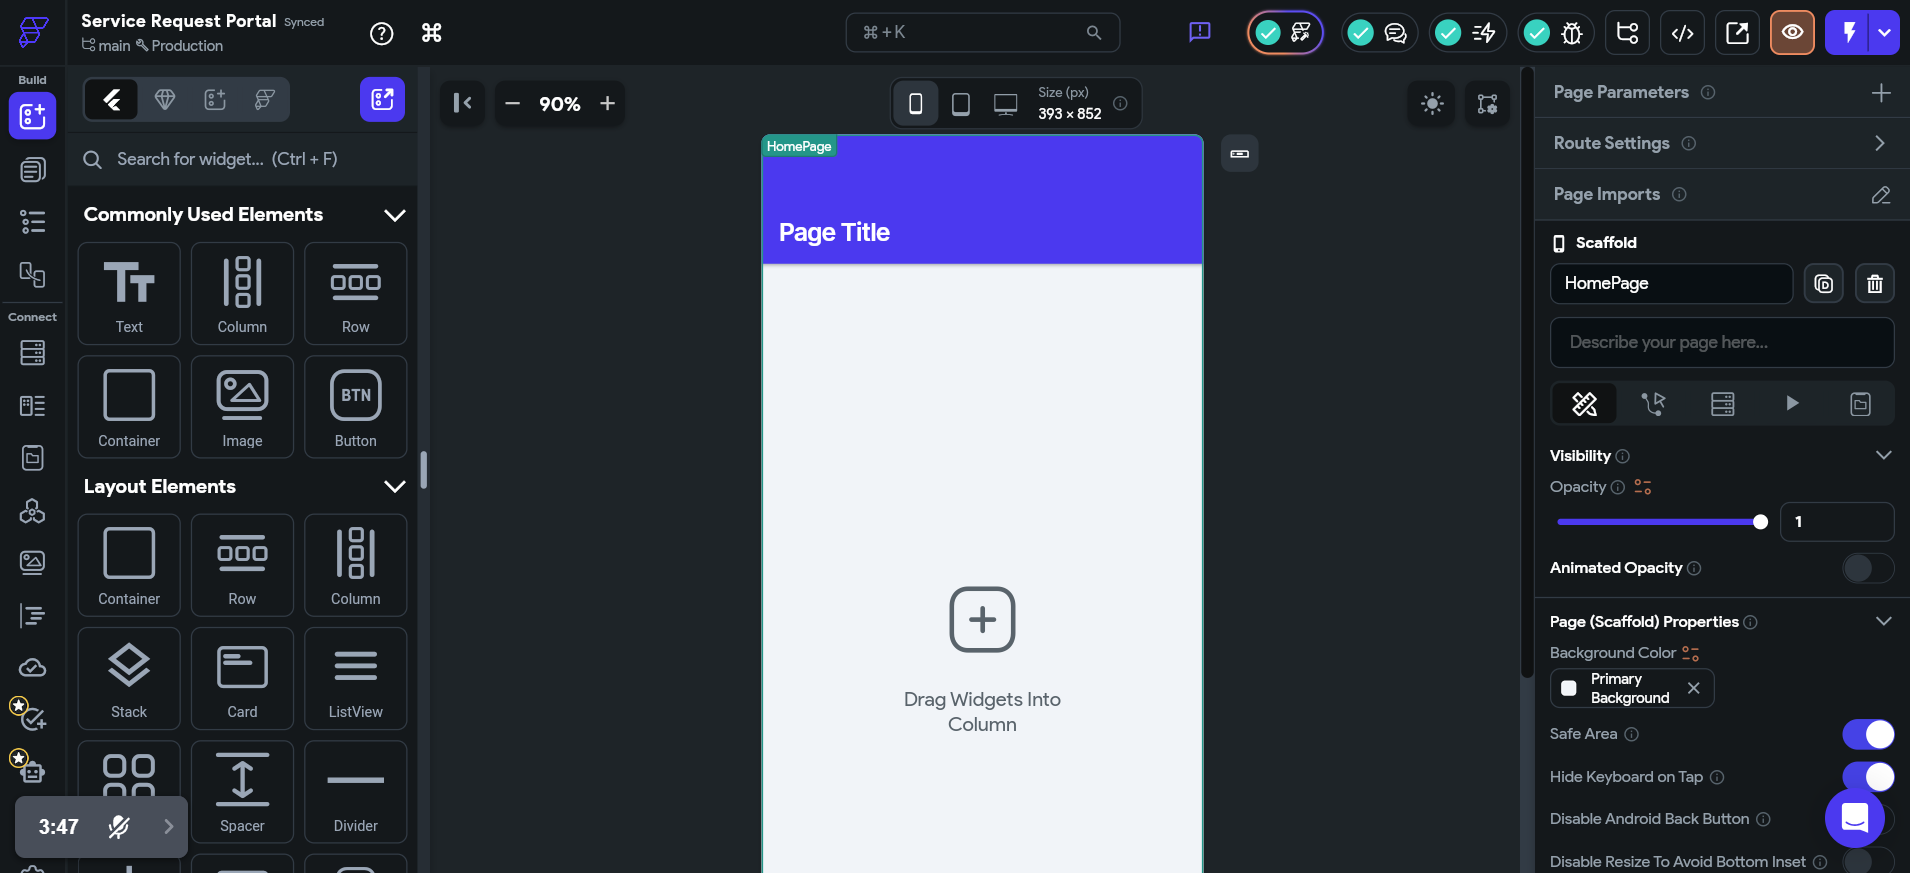1910x873 pixels.
Task: Select the Properties tab in right panel
Action: [1584, 404]
